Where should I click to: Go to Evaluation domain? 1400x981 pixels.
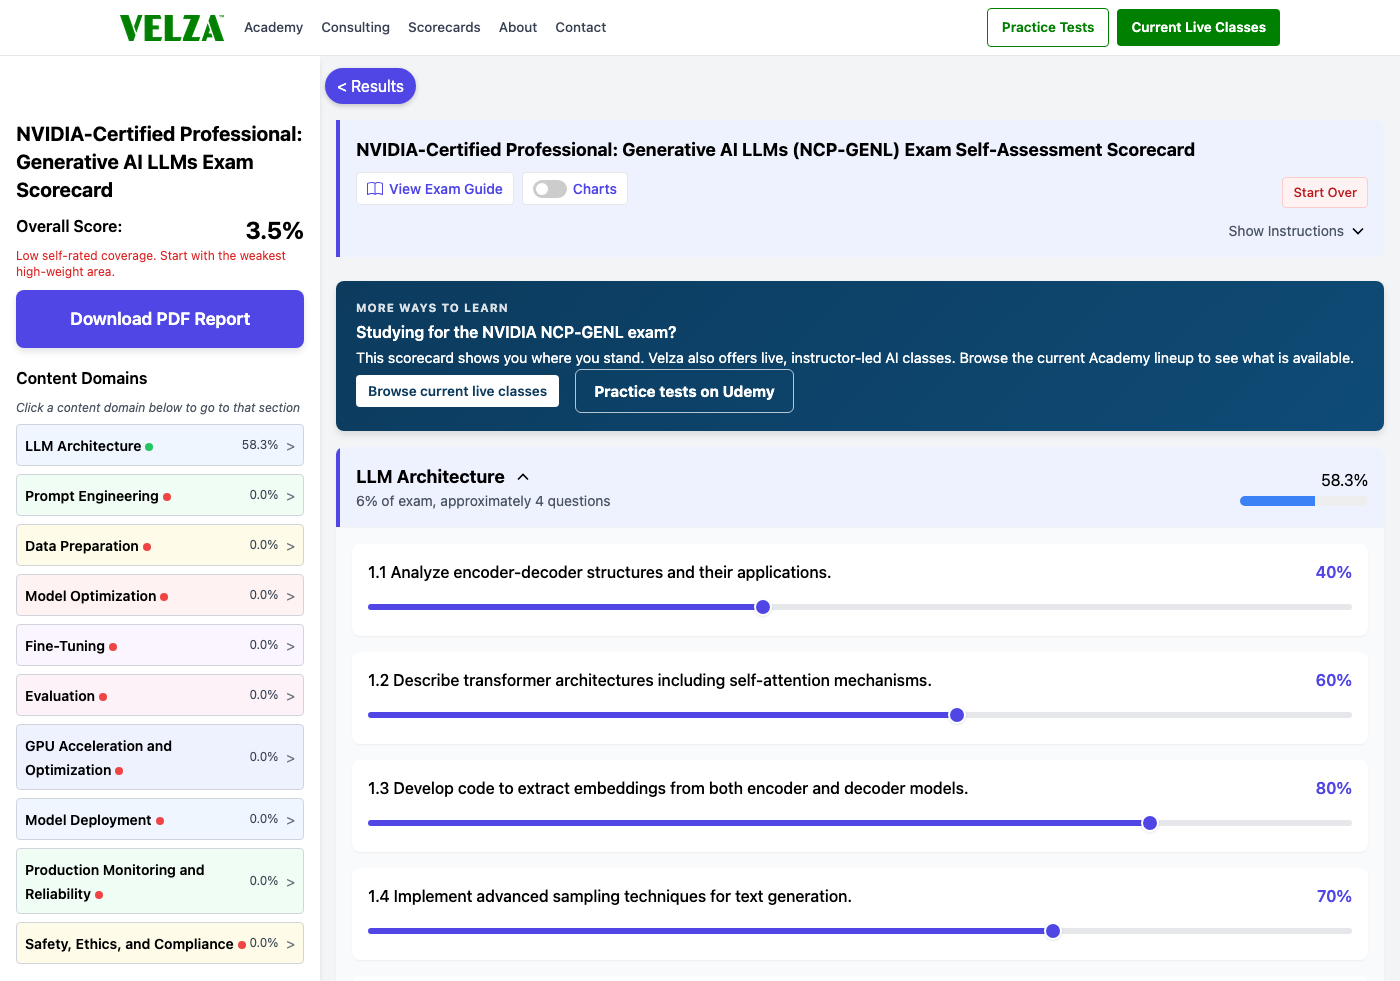tap(160, 695)
